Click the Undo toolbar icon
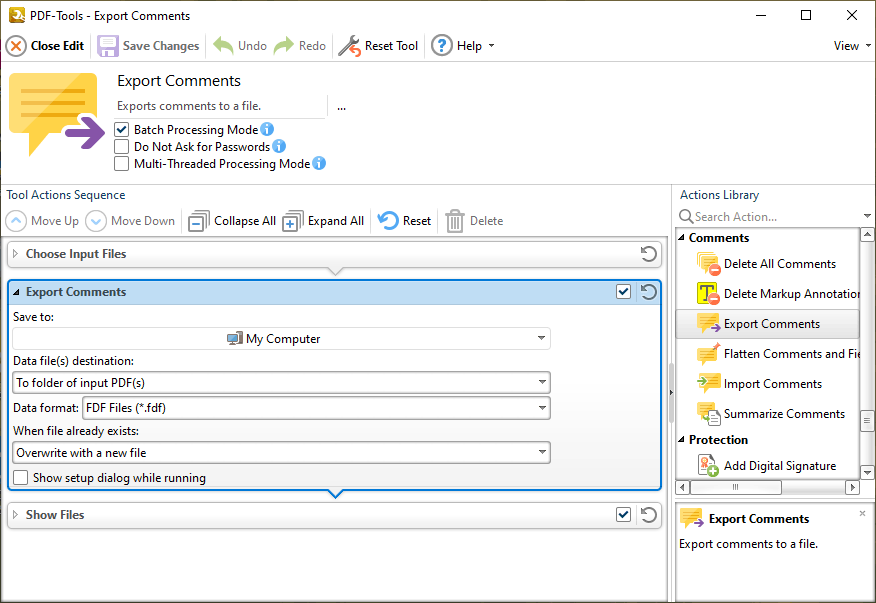The width and height of the screenshot is (876, 603). (x=220, y=45)
